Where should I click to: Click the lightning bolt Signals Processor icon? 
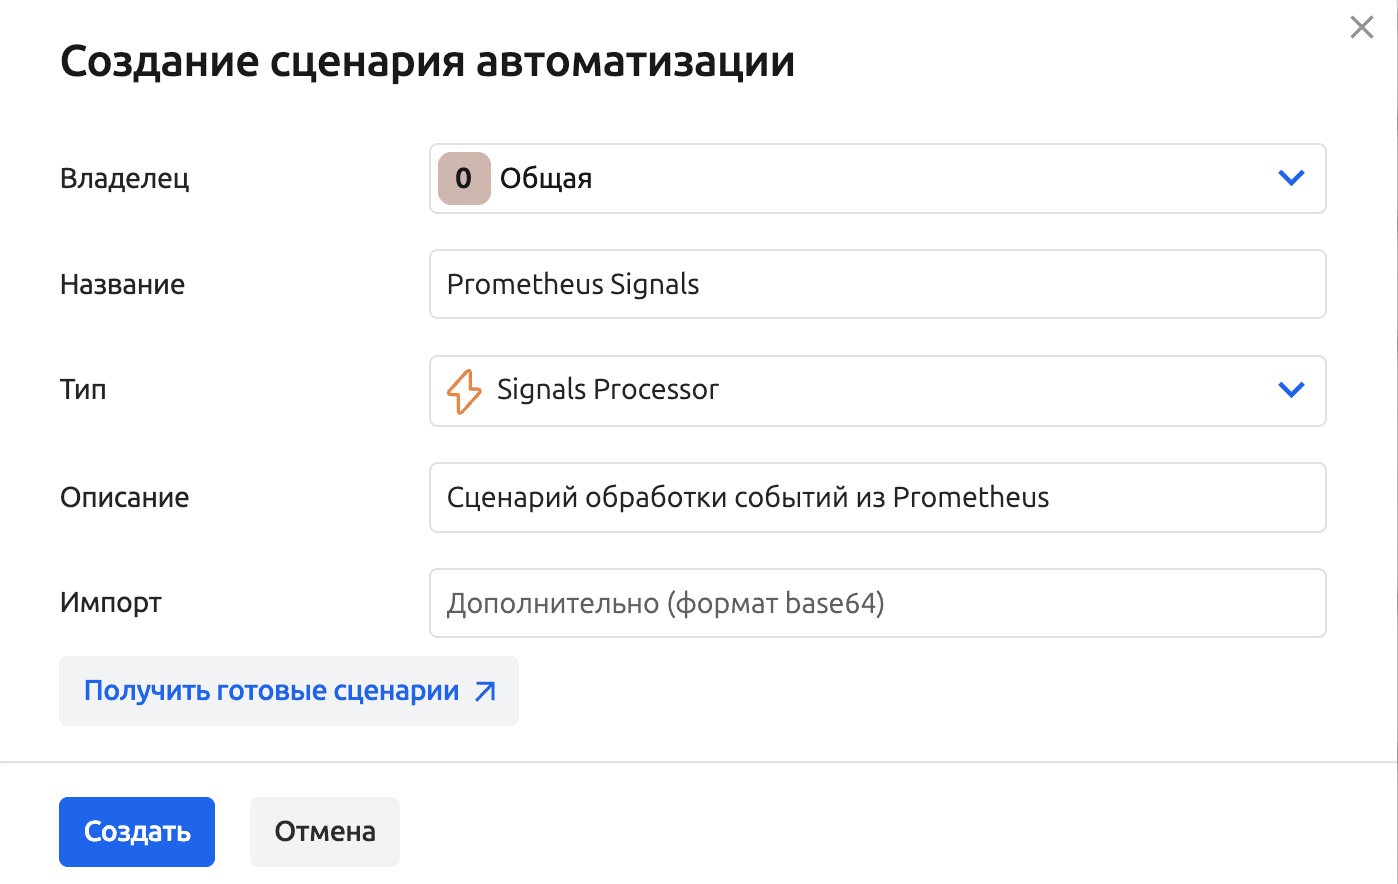click(464, 391)
